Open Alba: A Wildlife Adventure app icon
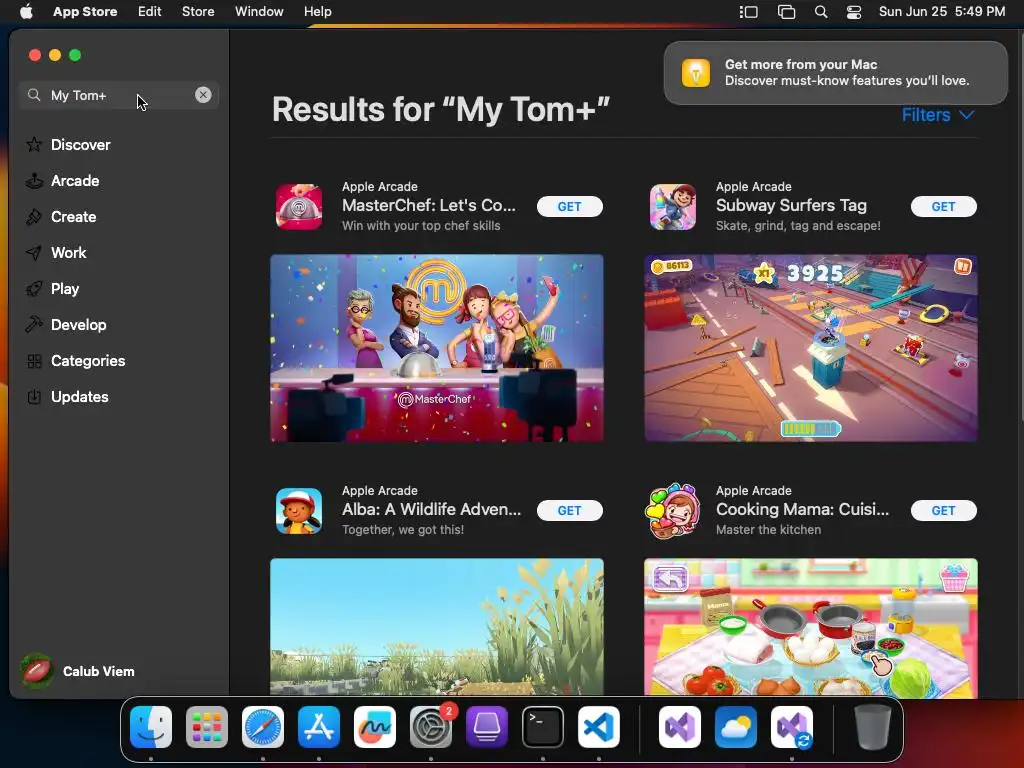The width and height of the screenshot is (1024, 768). 299,511
